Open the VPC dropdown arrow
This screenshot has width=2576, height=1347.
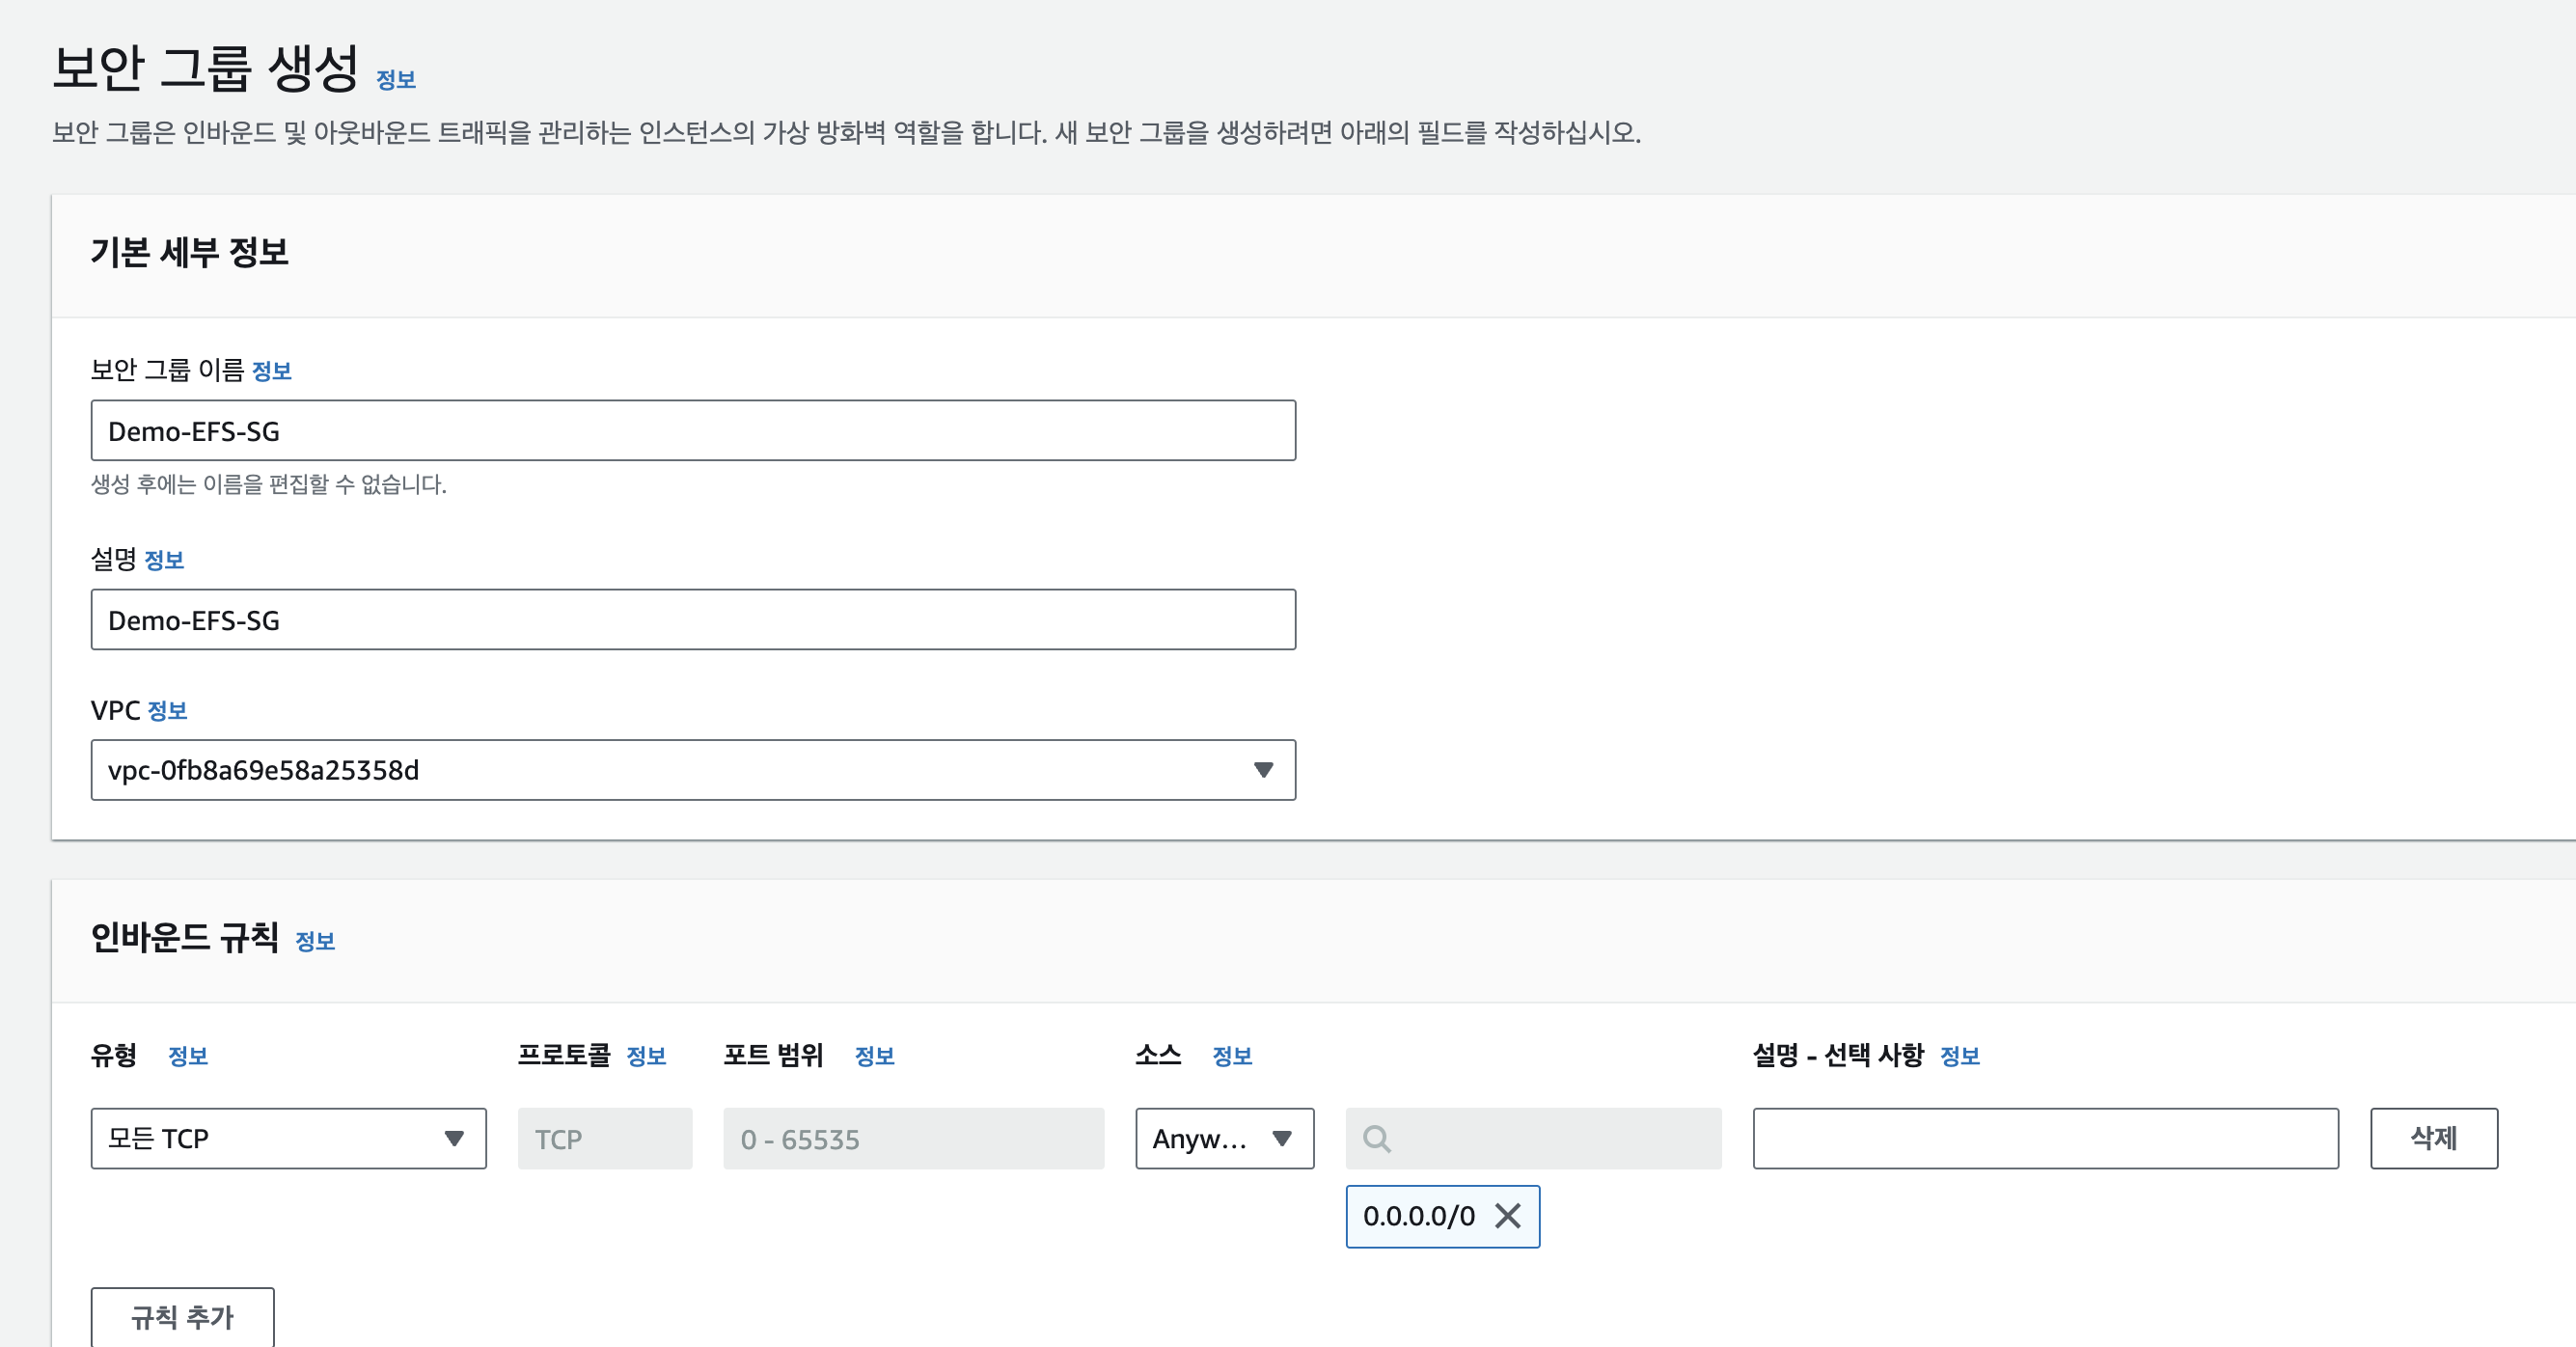pyautogui.click(x=1263, y=770)
